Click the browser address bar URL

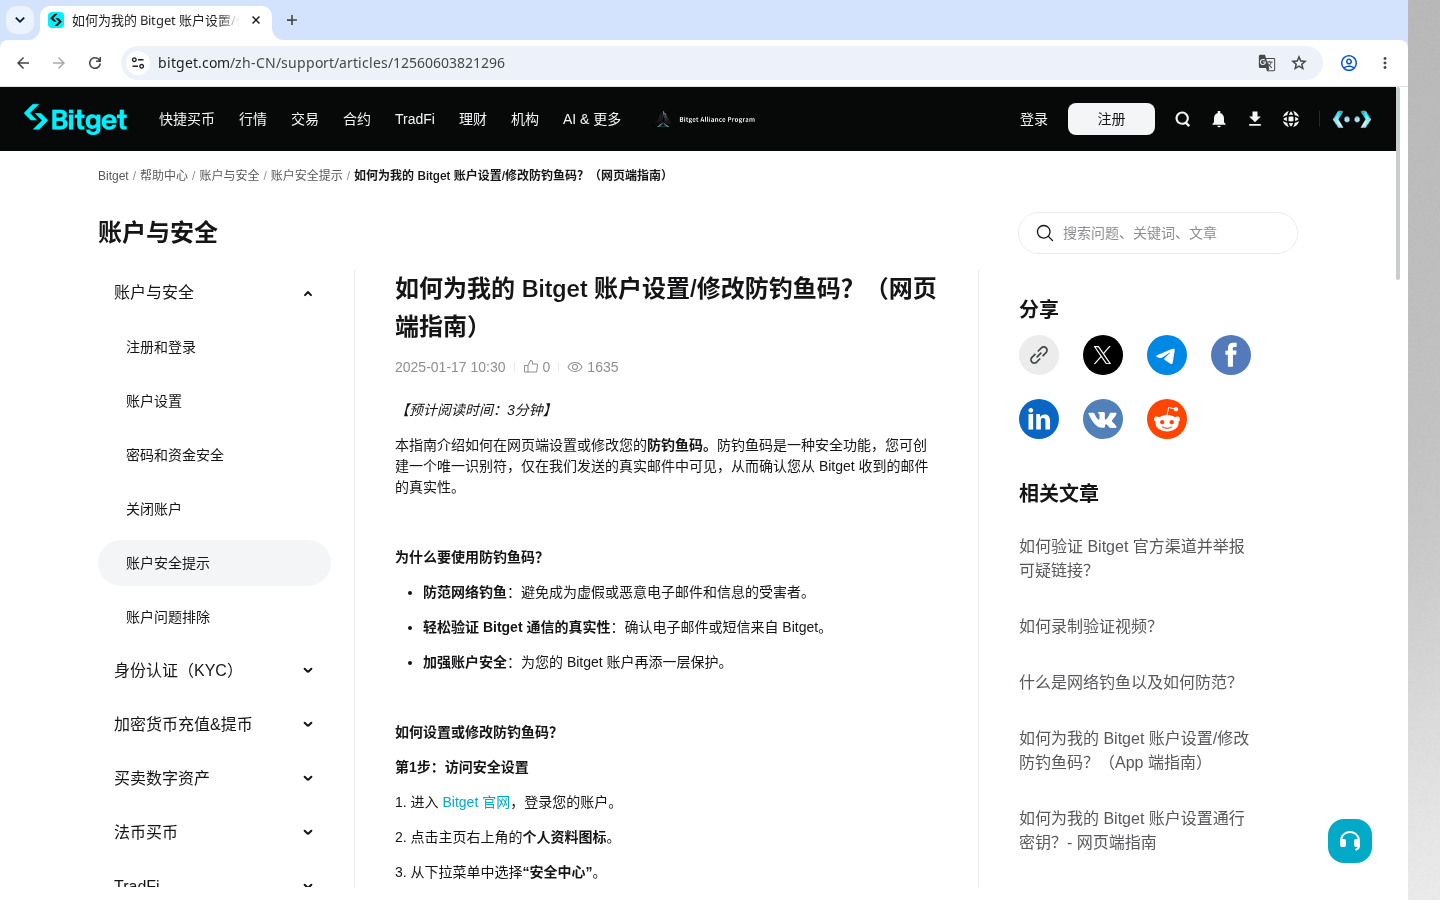point(331,63)
